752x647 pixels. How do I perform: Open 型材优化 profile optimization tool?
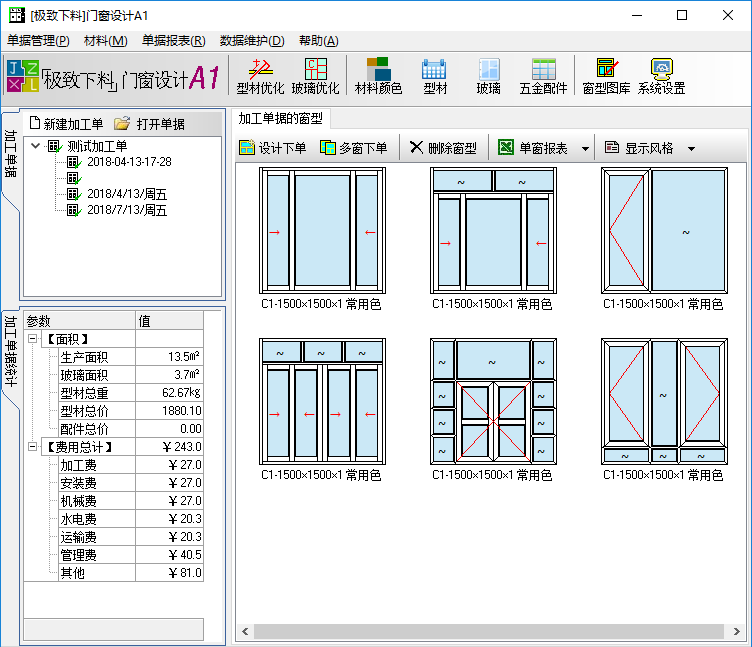[x=260, y=77]
